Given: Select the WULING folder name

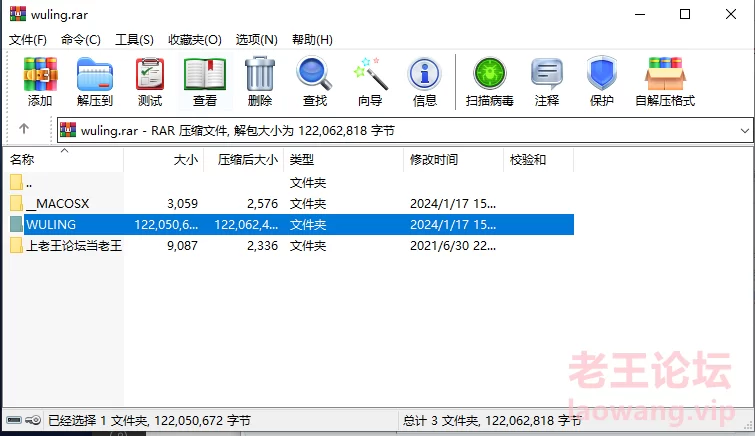Looking at the screenshot, I should point(51,225).
